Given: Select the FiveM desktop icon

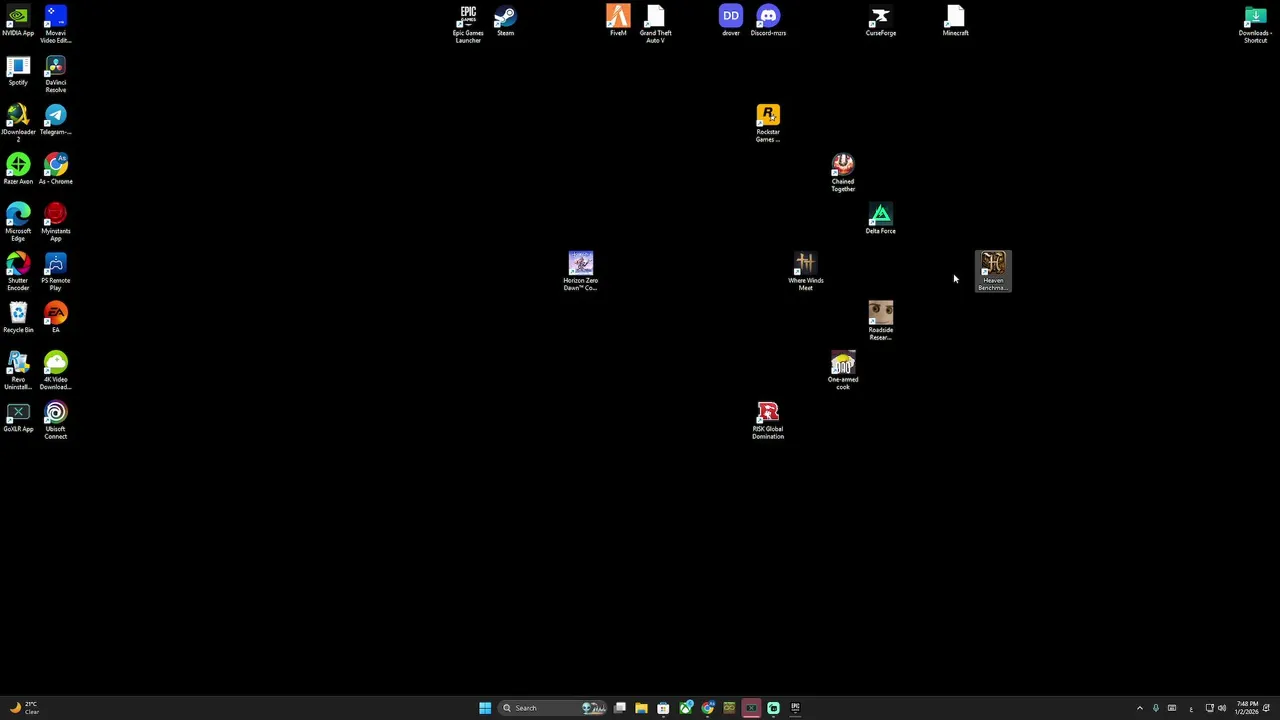Looking at the screenshot, I should tap(618, 21).
